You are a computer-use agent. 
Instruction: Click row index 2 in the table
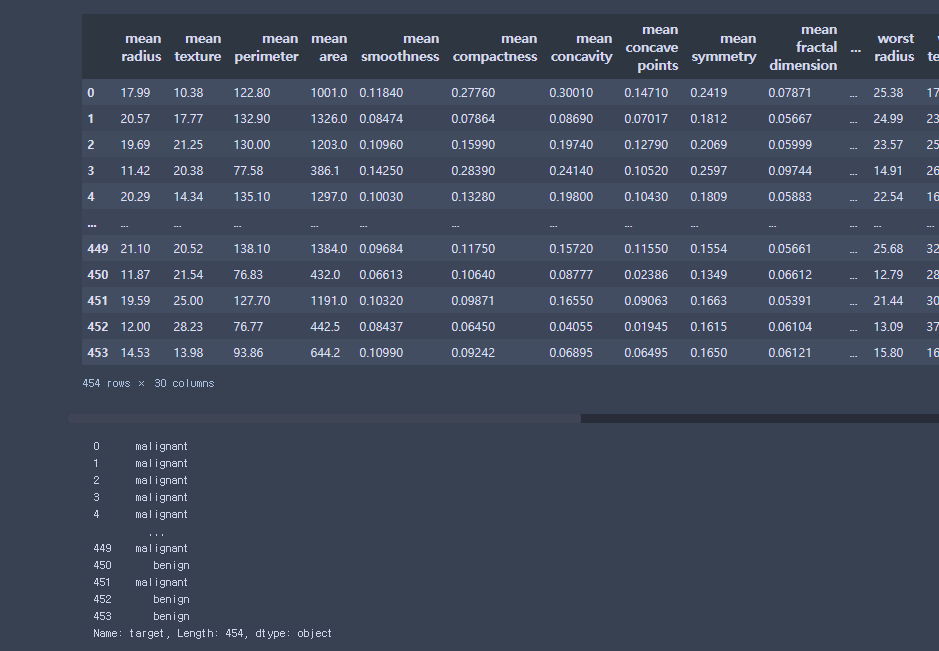[x=90, y=145]
